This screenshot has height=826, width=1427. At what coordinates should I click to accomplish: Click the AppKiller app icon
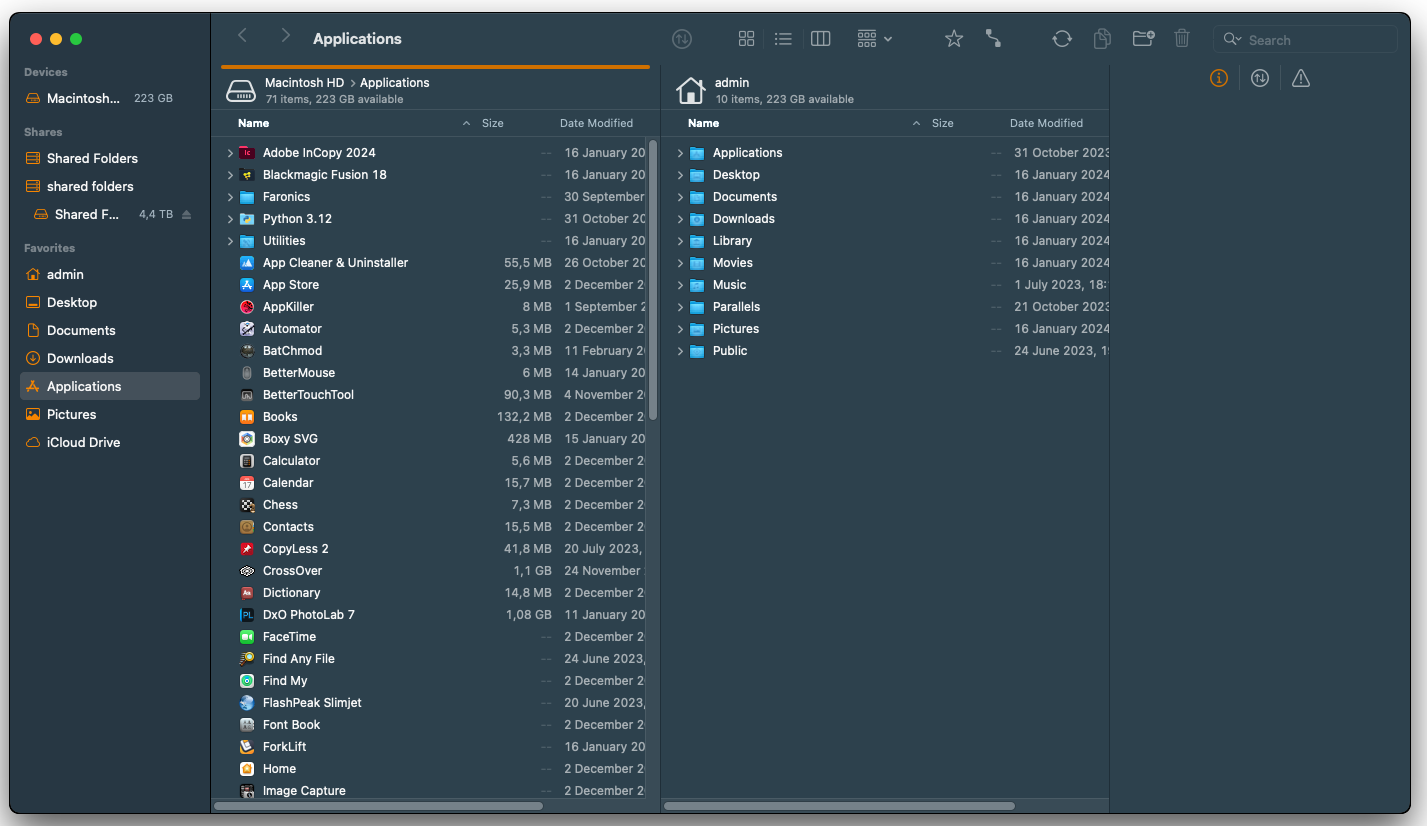[247, 307]
